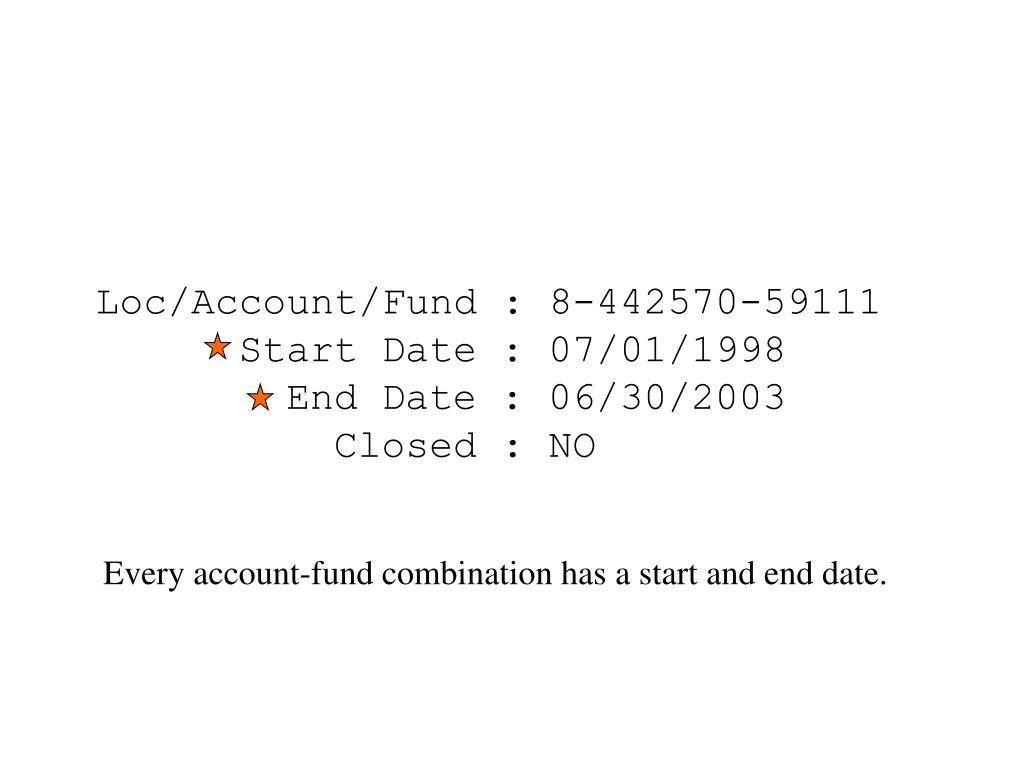Image resolution: width=1024 pixels, height=768 pixels.
Task: Click the Closed value NO
Action: (572, 447)
